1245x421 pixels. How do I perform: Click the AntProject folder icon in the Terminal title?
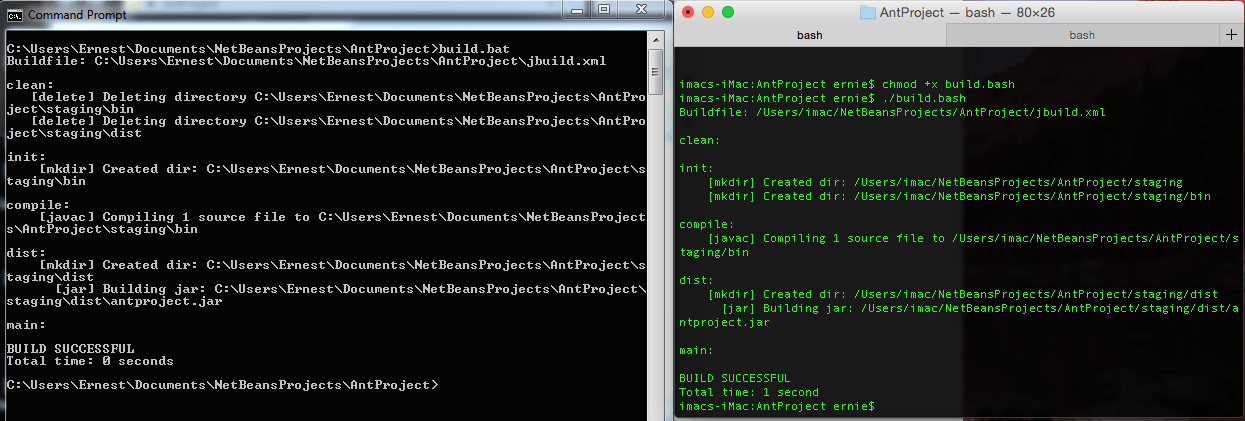867,12
